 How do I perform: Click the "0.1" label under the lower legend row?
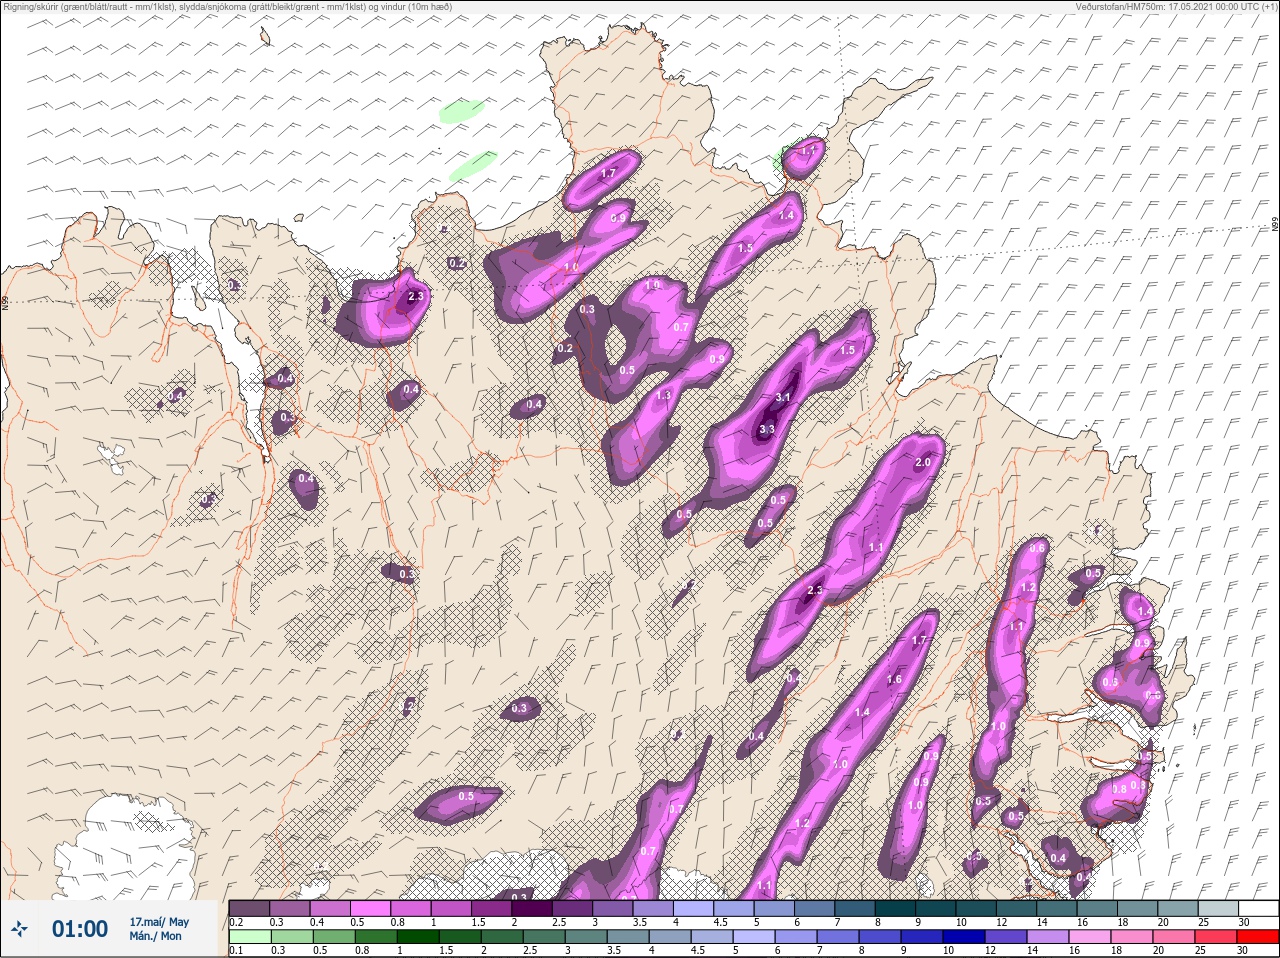tap(236, 951)
